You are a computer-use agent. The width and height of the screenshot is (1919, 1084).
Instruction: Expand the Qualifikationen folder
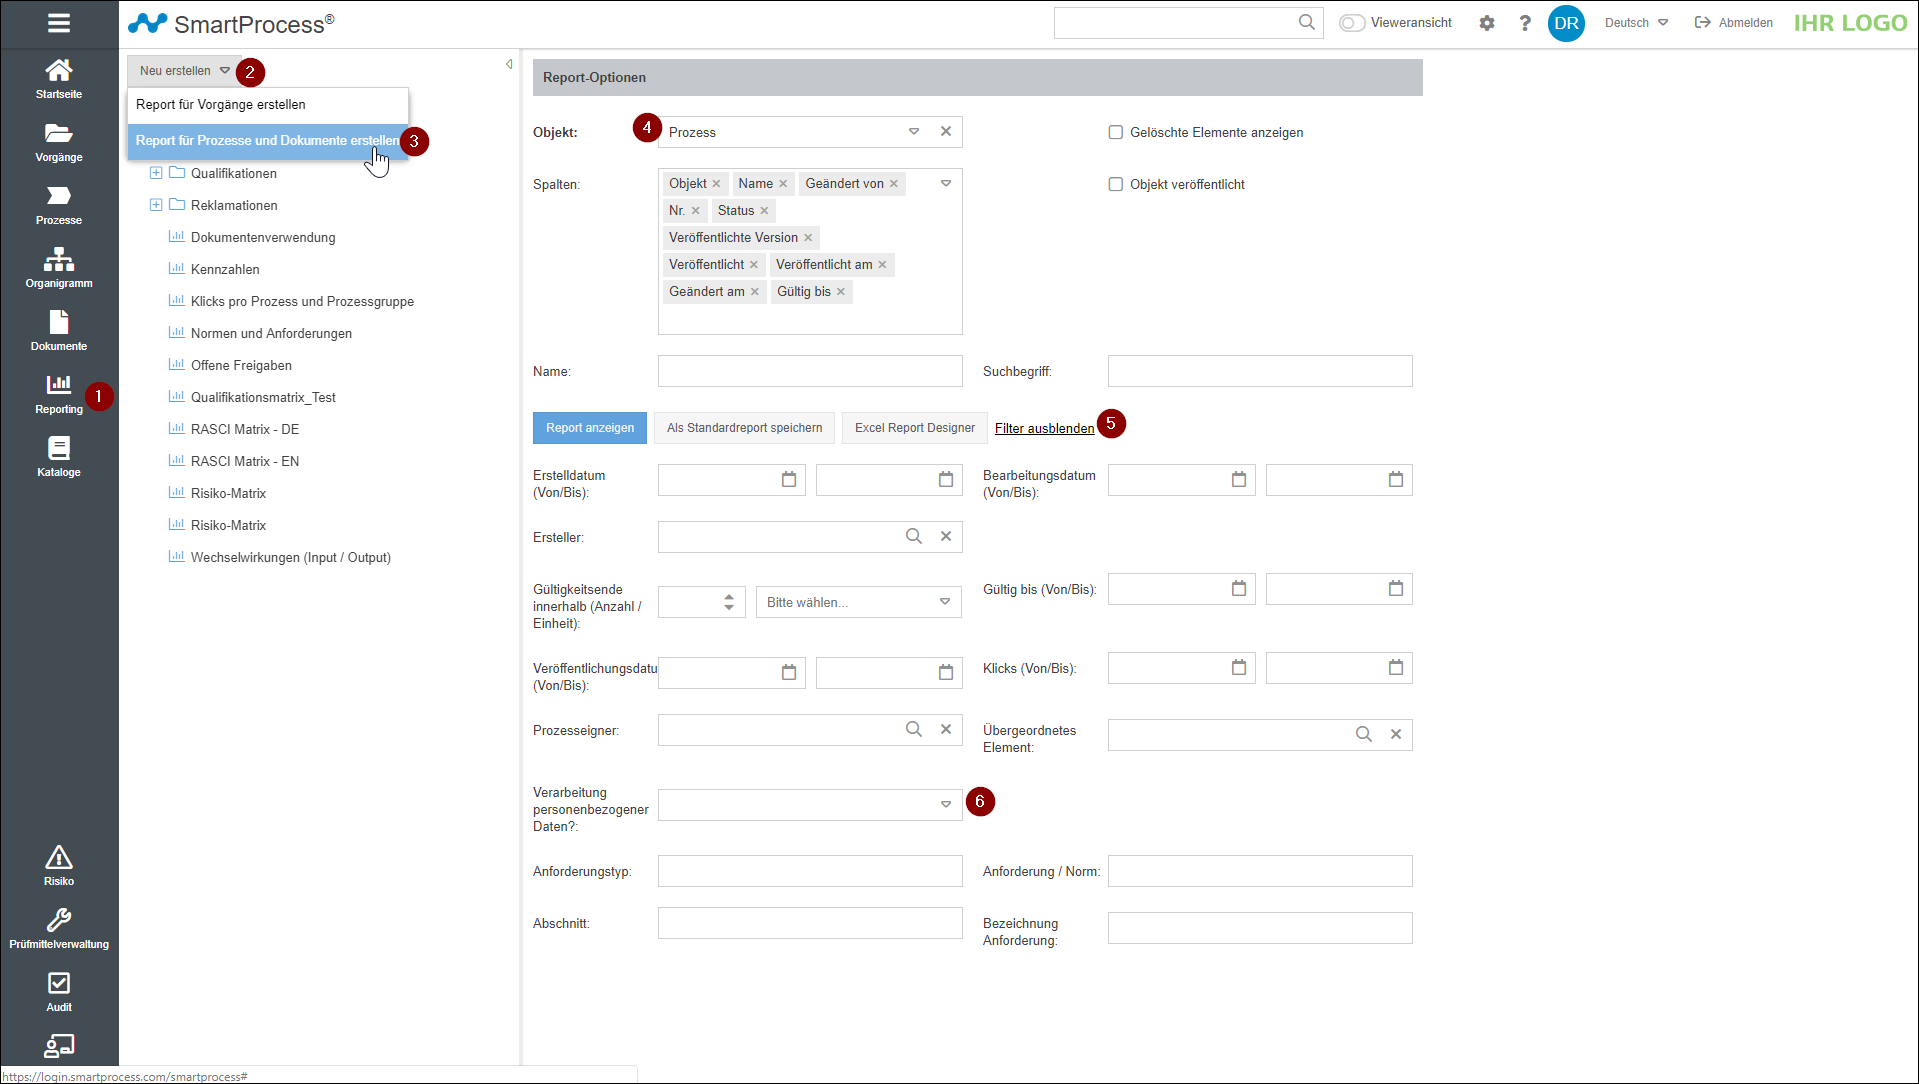156,173
